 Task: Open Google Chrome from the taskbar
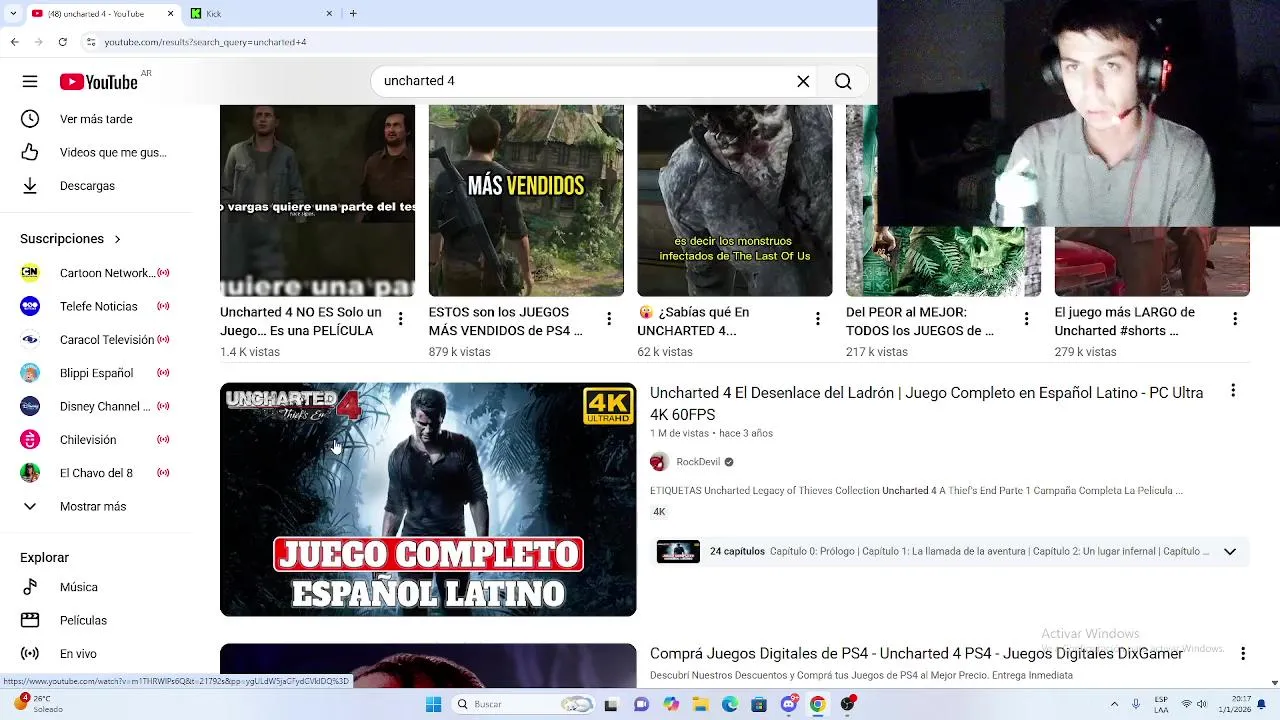tap(817, 704)
